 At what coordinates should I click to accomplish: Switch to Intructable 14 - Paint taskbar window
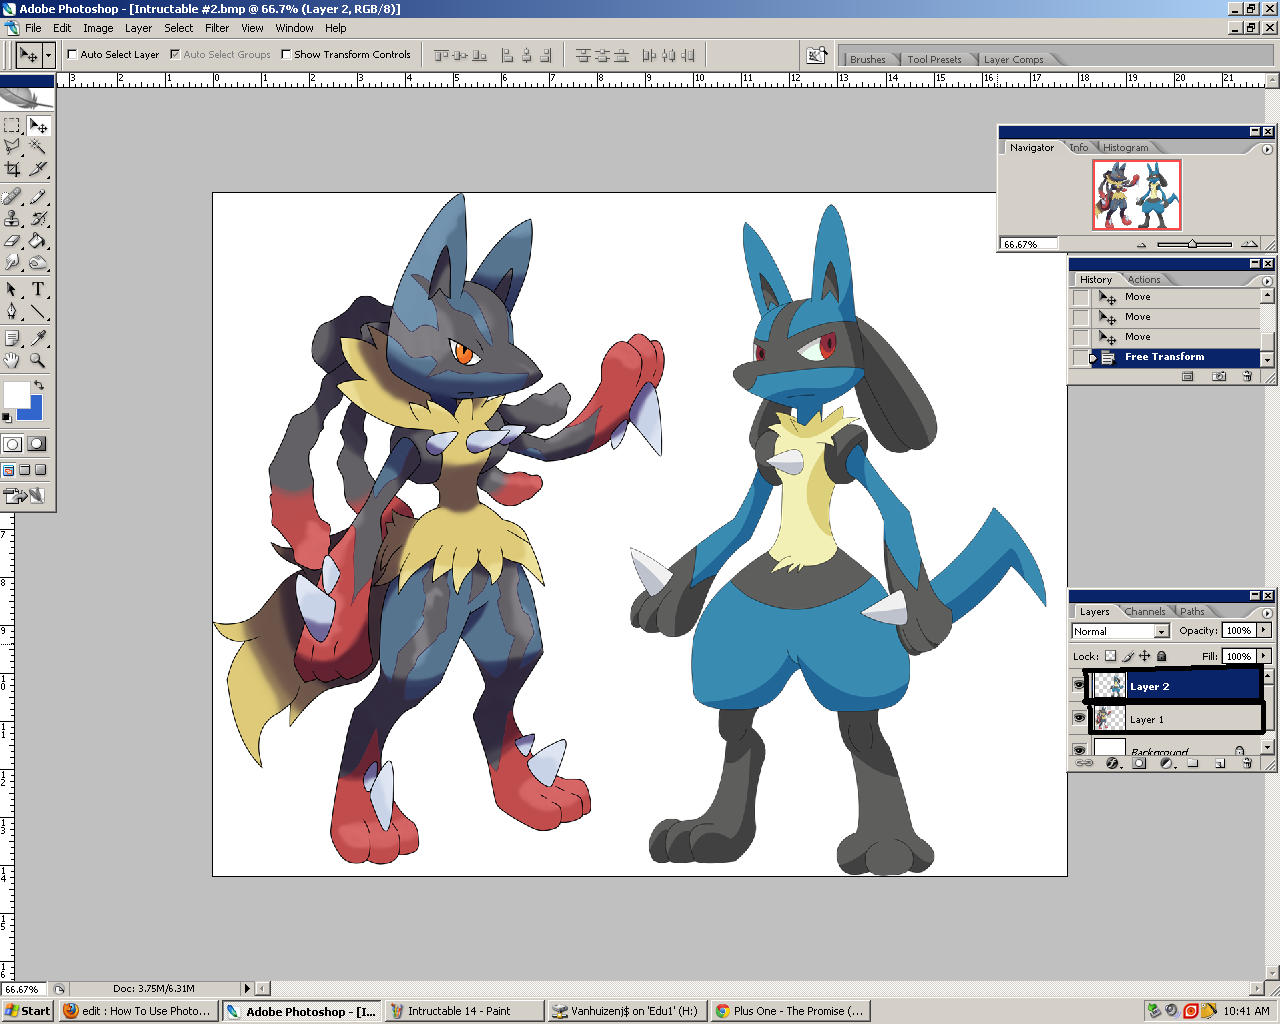(x=464, y=1011)
